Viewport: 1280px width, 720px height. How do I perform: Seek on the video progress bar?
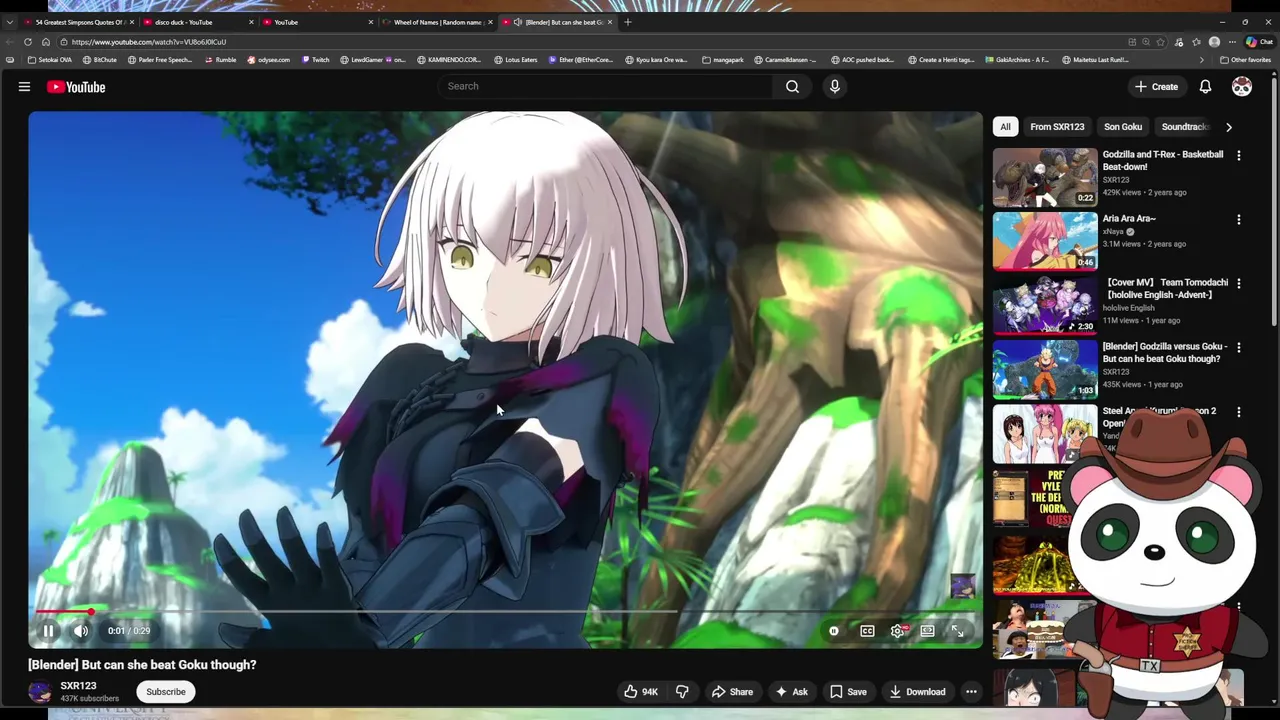point(505,611)
